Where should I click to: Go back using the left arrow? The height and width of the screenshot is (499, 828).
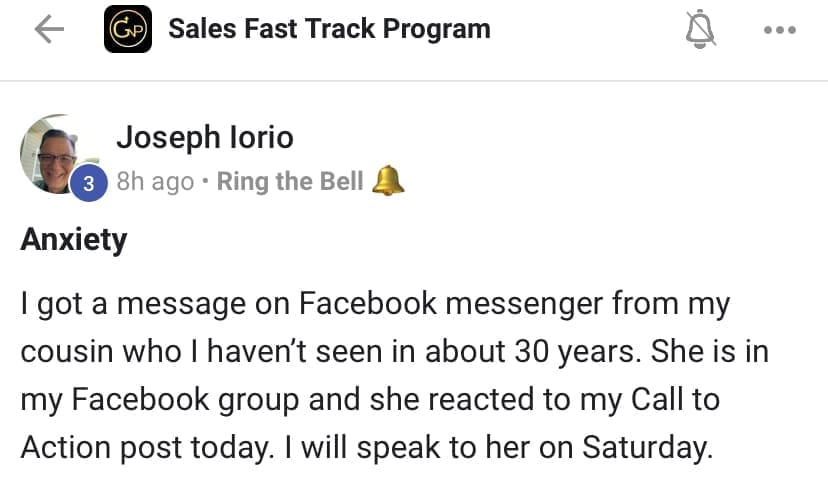click(49, 29)
